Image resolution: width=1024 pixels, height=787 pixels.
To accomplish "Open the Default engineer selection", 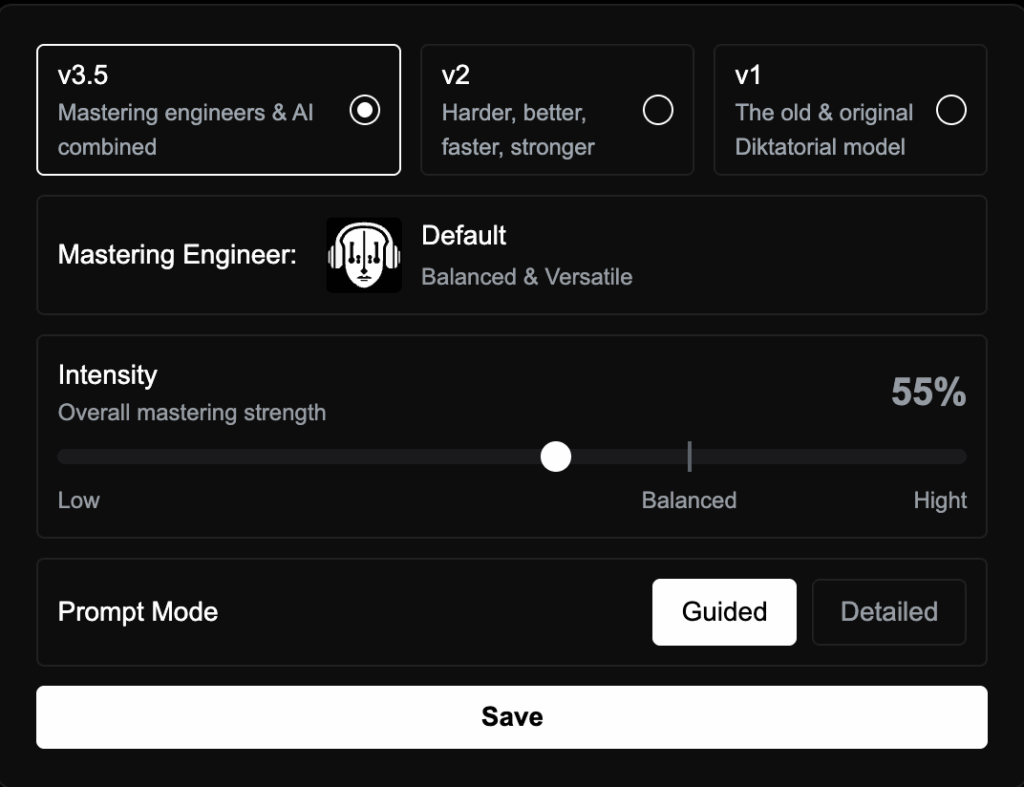I will tap(464, 236).
